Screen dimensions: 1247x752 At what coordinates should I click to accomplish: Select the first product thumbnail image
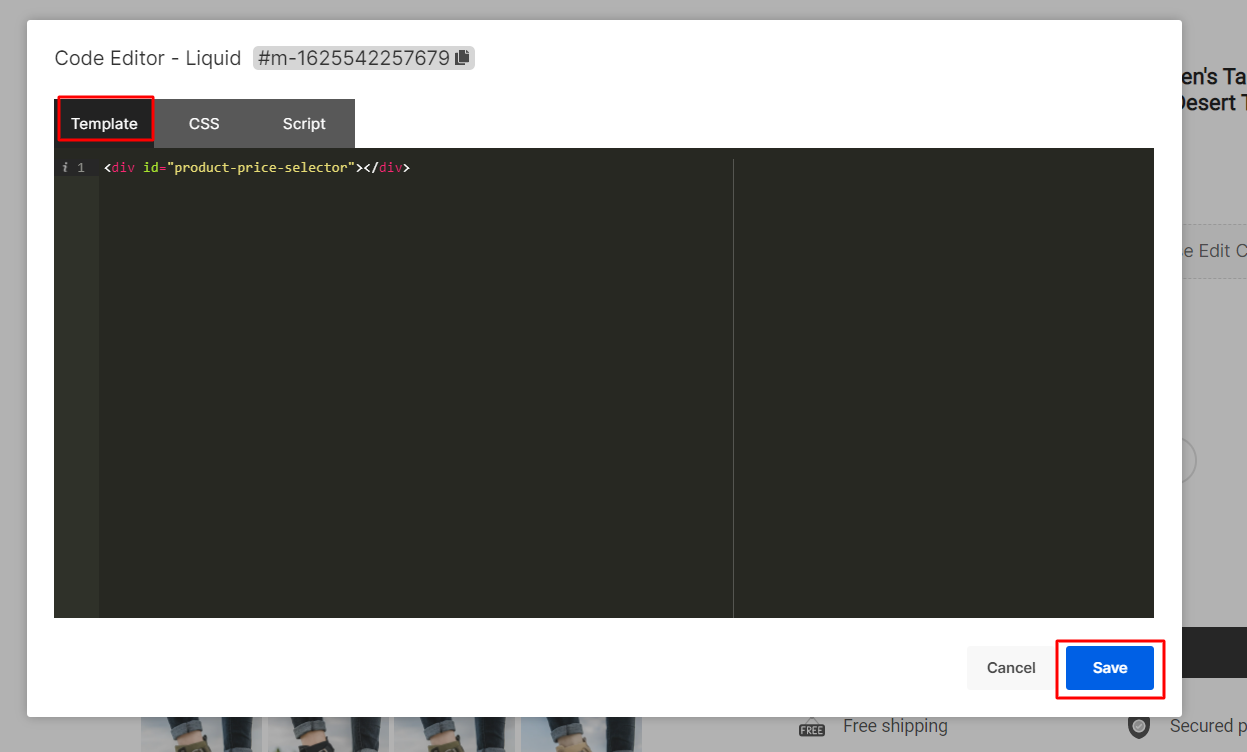click(201, 734)
